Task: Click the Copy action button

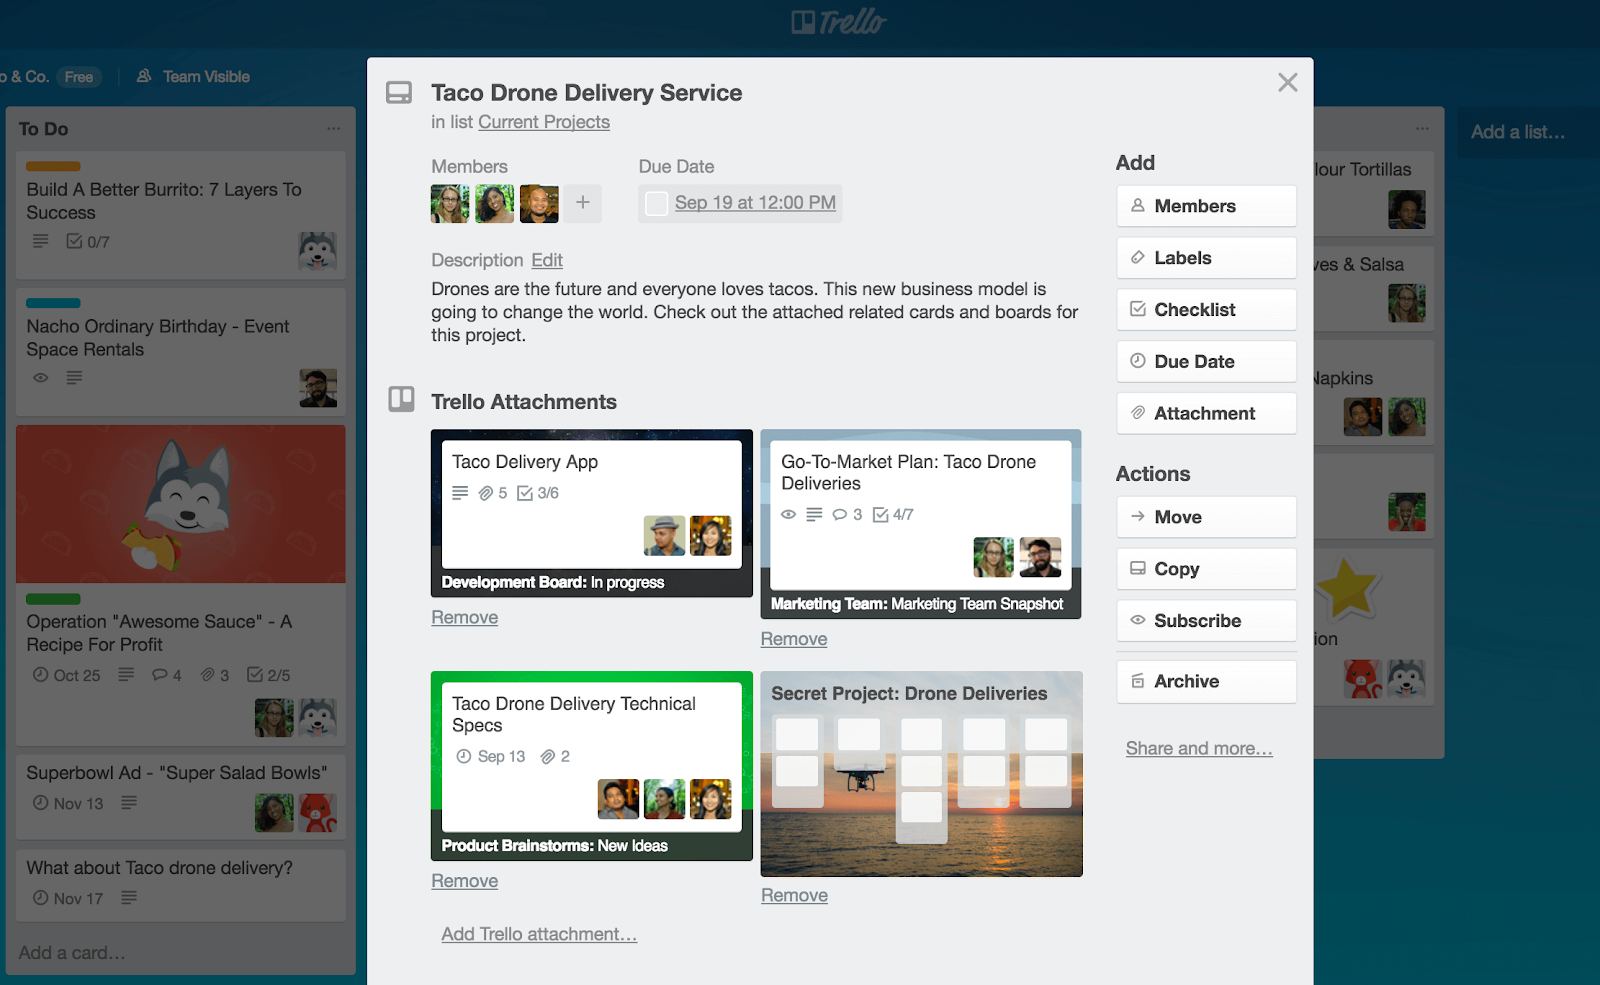Action: [x=1206, y=569]
